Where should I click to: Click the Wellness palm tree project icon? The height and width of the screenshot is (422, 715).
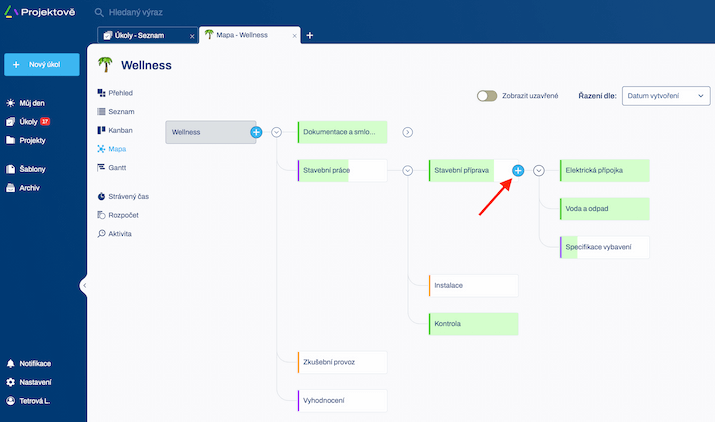(x=105, y=65)
